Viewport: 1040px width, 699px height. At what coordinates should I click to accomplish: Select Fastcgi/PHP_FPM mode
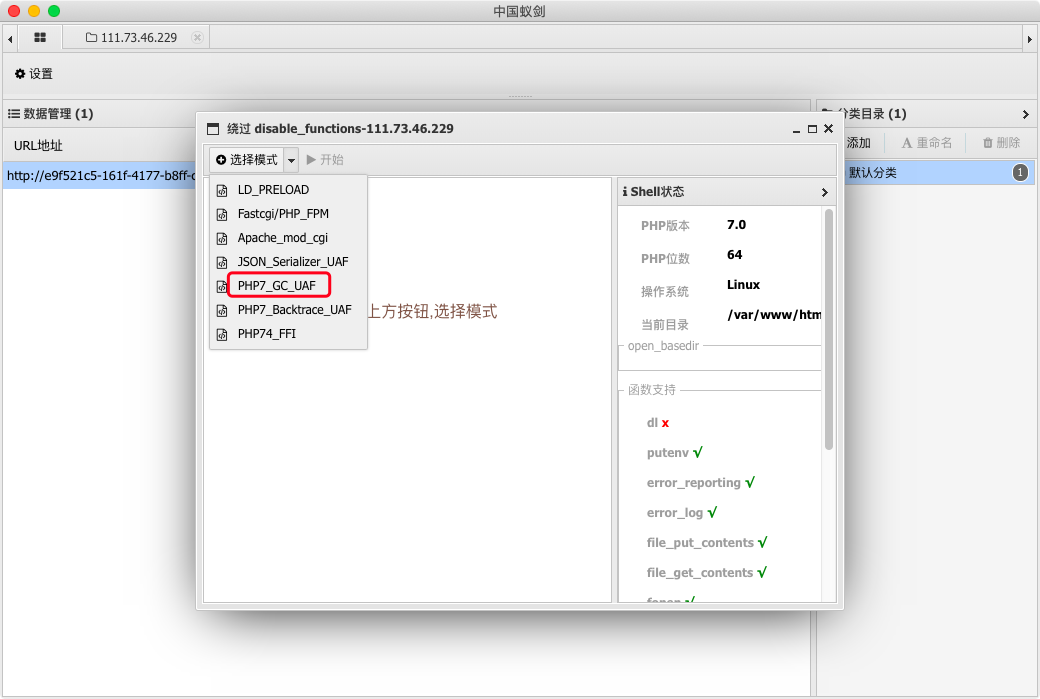coord(289,214)
